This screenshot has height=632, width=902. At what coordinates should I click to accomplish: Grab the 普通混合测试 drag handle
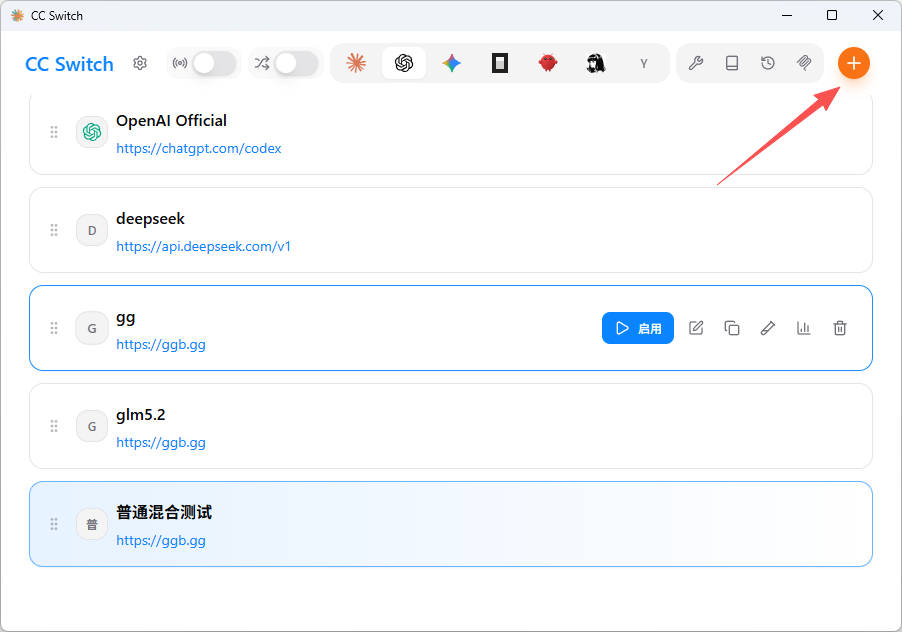coord(54,524)
